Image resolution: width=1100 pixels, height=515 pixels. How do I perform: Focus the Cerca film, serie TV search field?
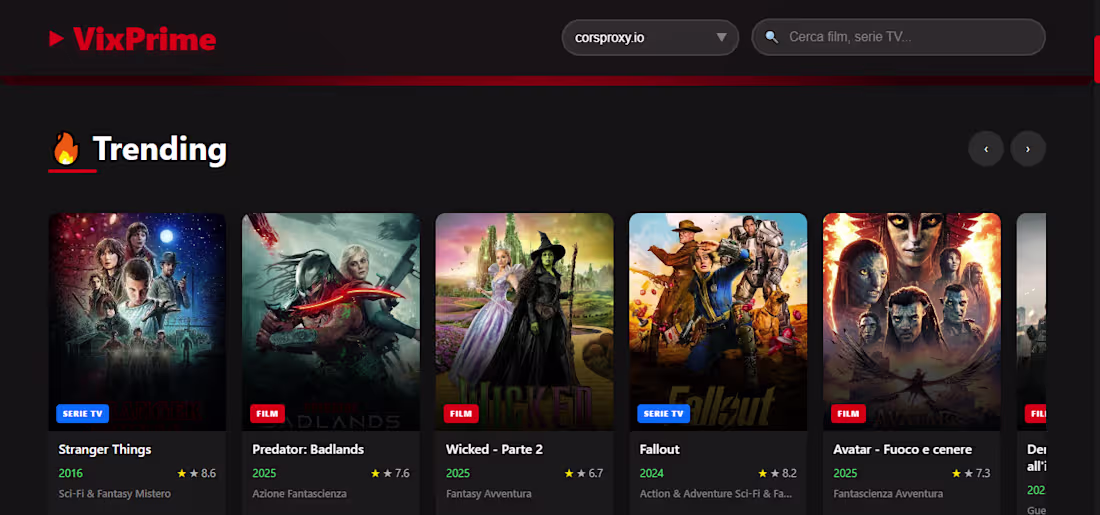[x=899, y=37]
